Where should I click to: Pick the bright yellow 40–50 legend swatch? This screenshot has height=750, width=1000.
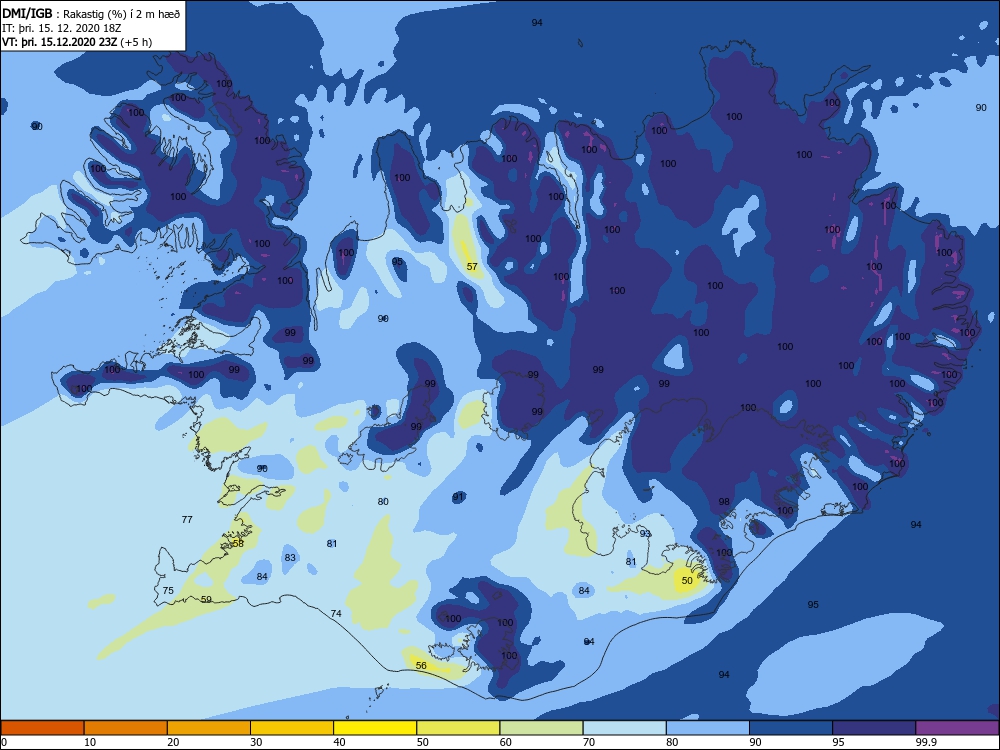375,728
